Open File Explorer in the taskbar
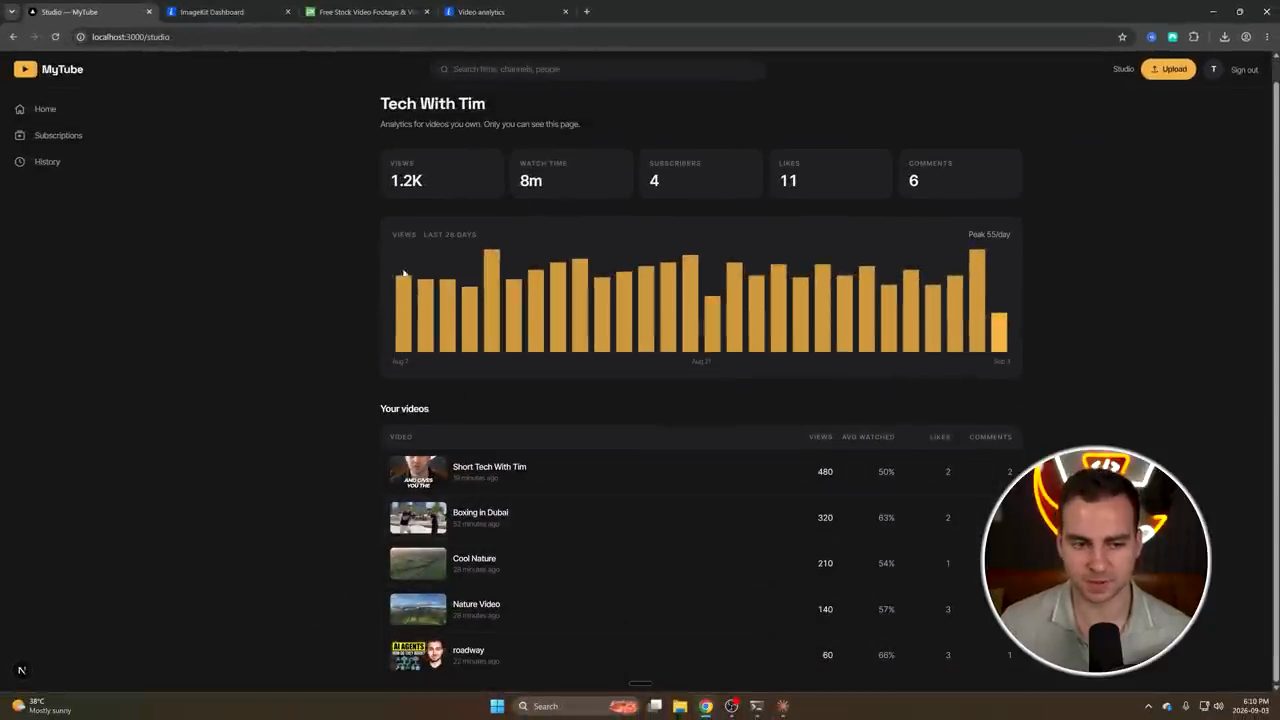 pos(680,706)
